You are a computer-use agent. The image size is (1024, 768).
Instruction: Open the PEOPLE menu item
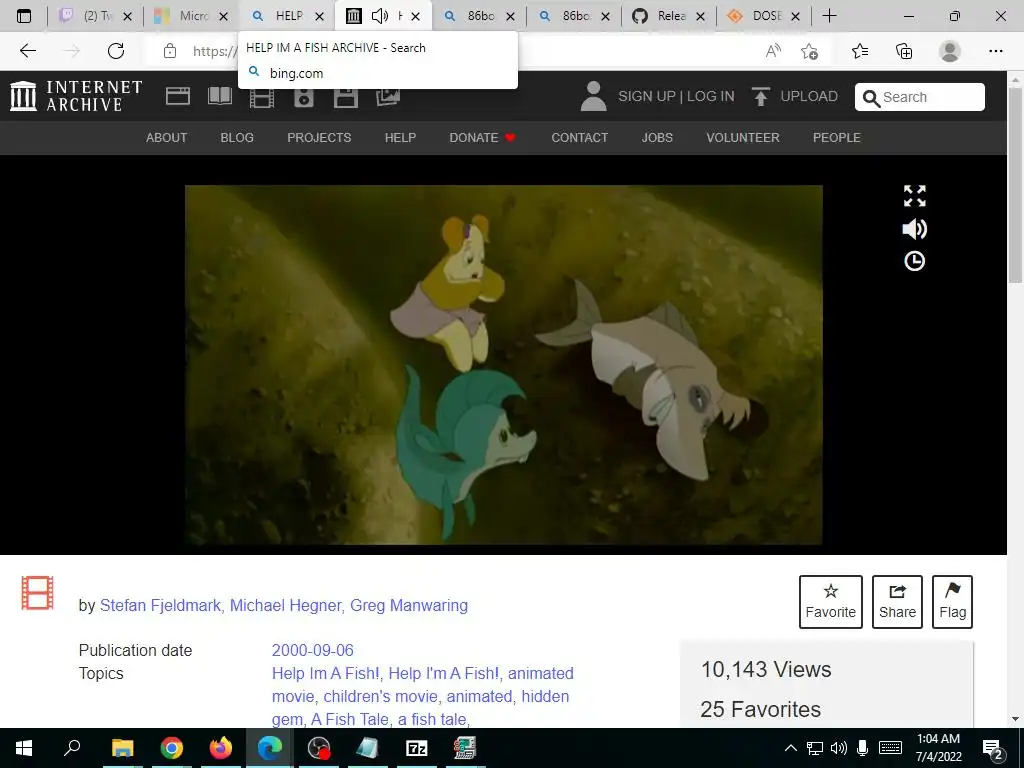(x=837, y=138)
